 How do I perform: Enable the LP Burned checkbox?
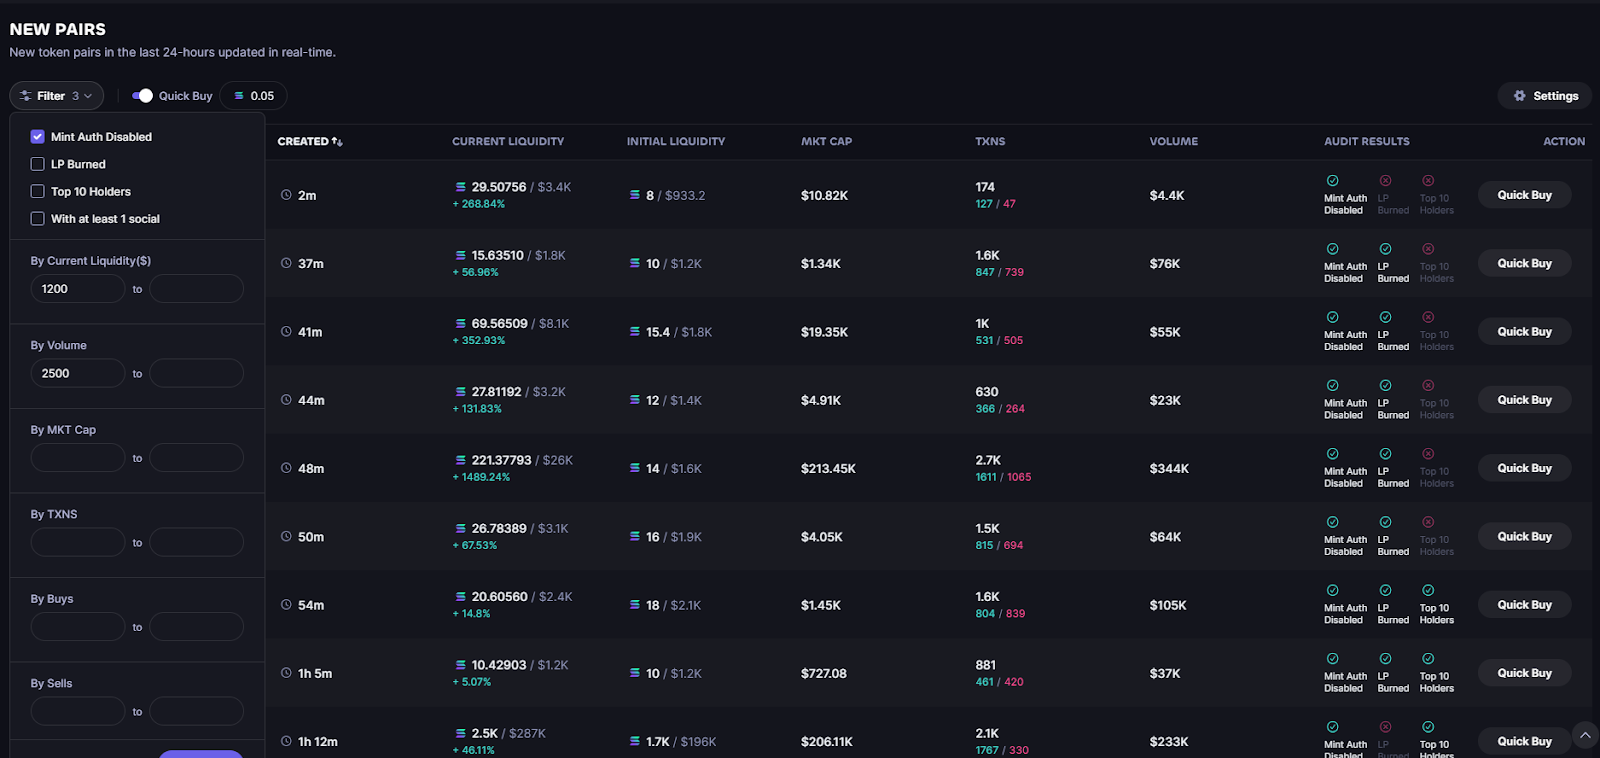(x=38, y=164)
